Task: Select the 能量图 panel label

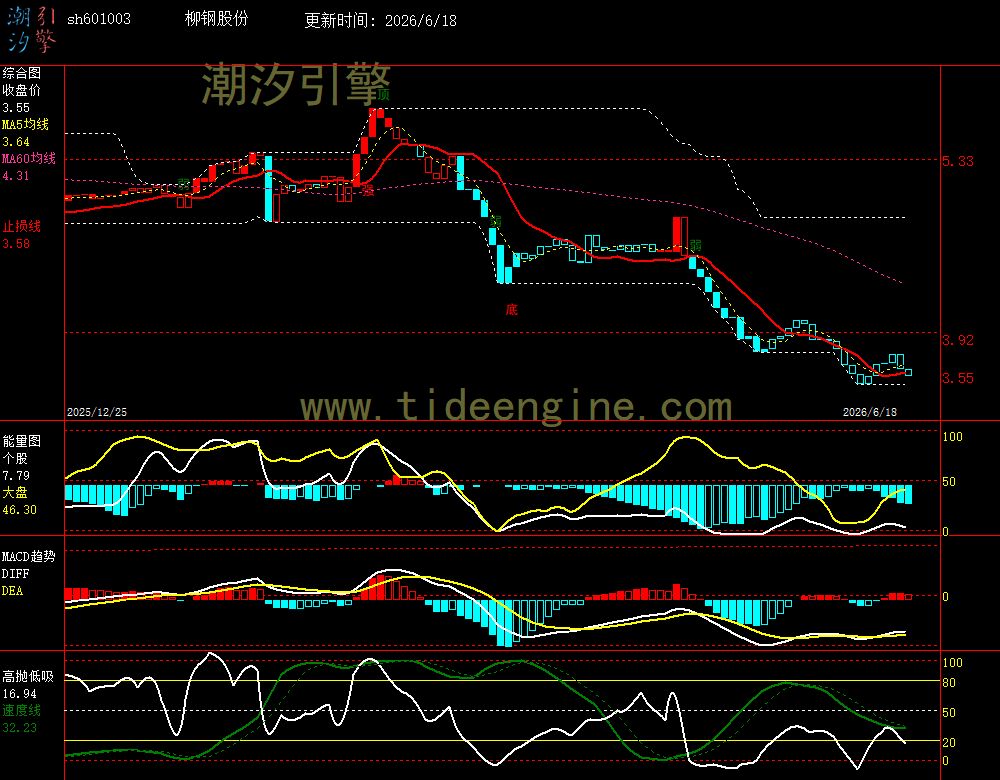Action: (x=22, y=441)
